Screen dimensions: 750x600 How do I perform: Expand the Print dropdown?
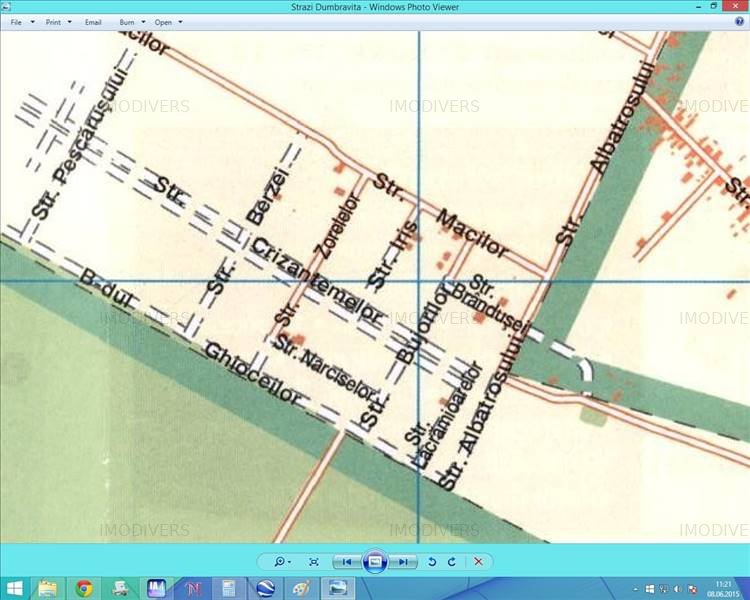[58, 21]
